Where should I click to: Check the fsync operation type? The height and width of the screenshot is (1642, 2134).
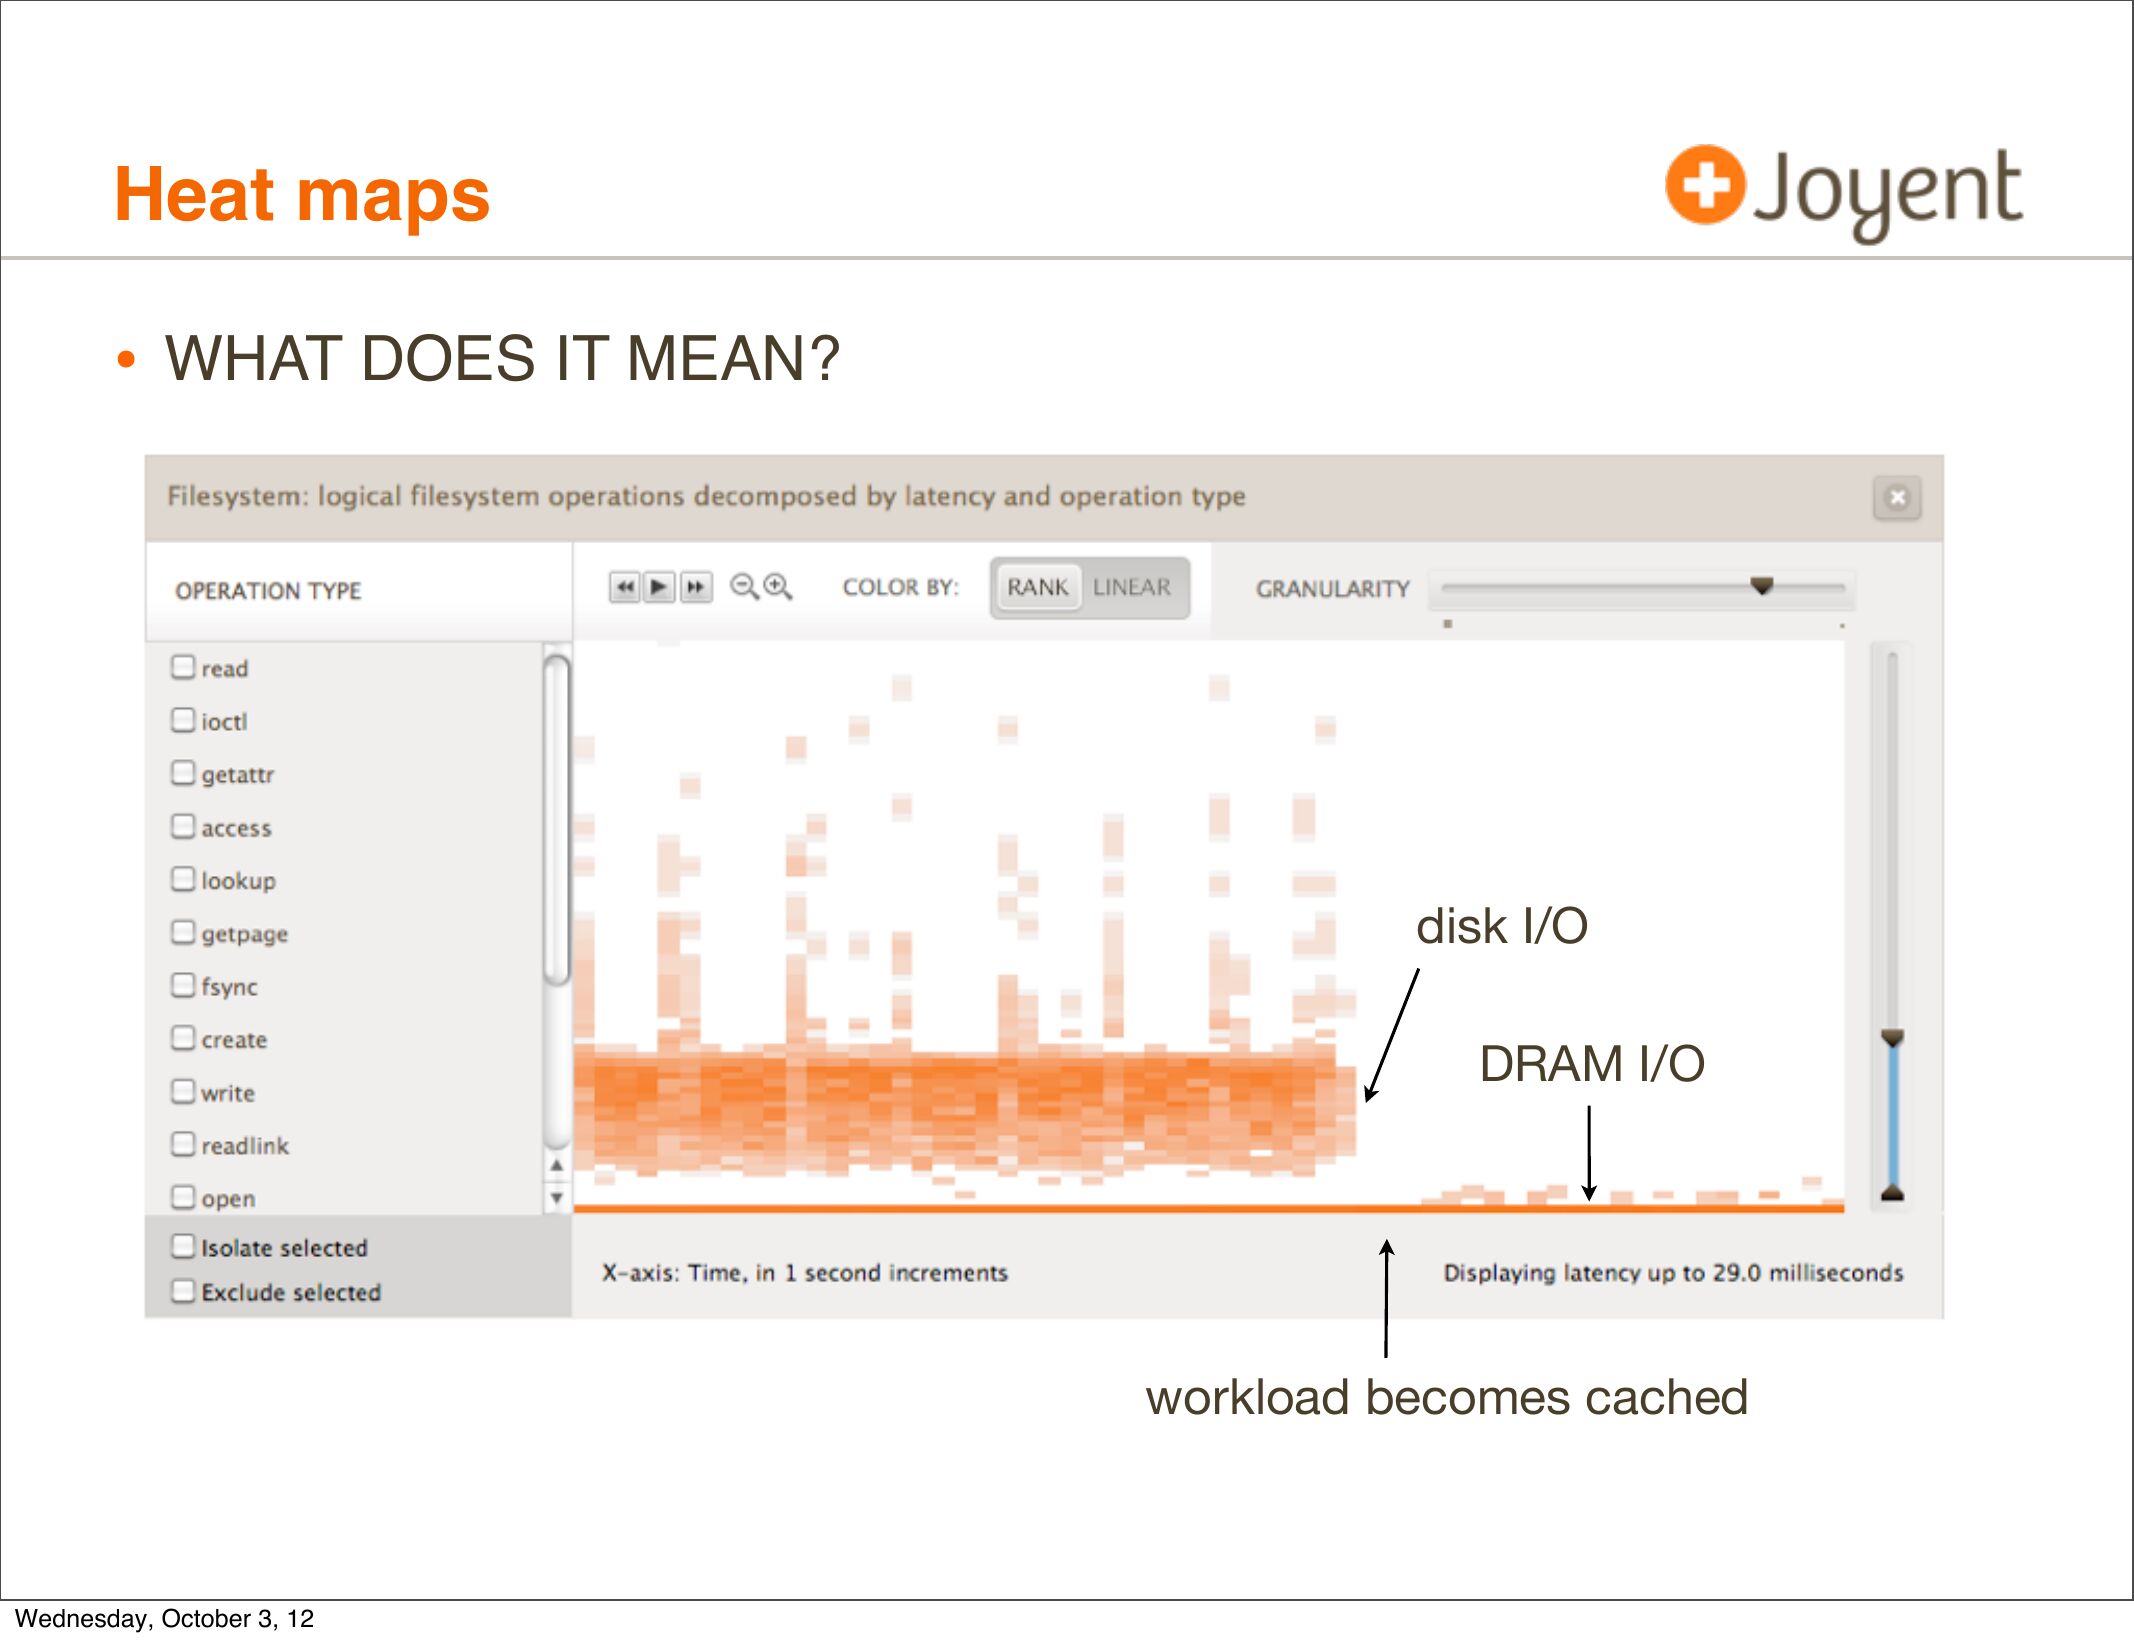183,985
